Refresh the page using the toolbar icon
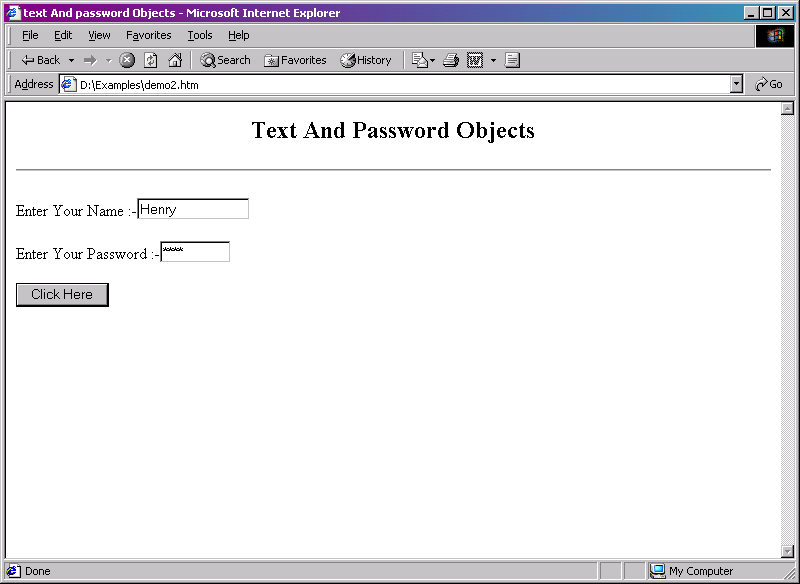This screenshot has height=584, width=800. 150,60
